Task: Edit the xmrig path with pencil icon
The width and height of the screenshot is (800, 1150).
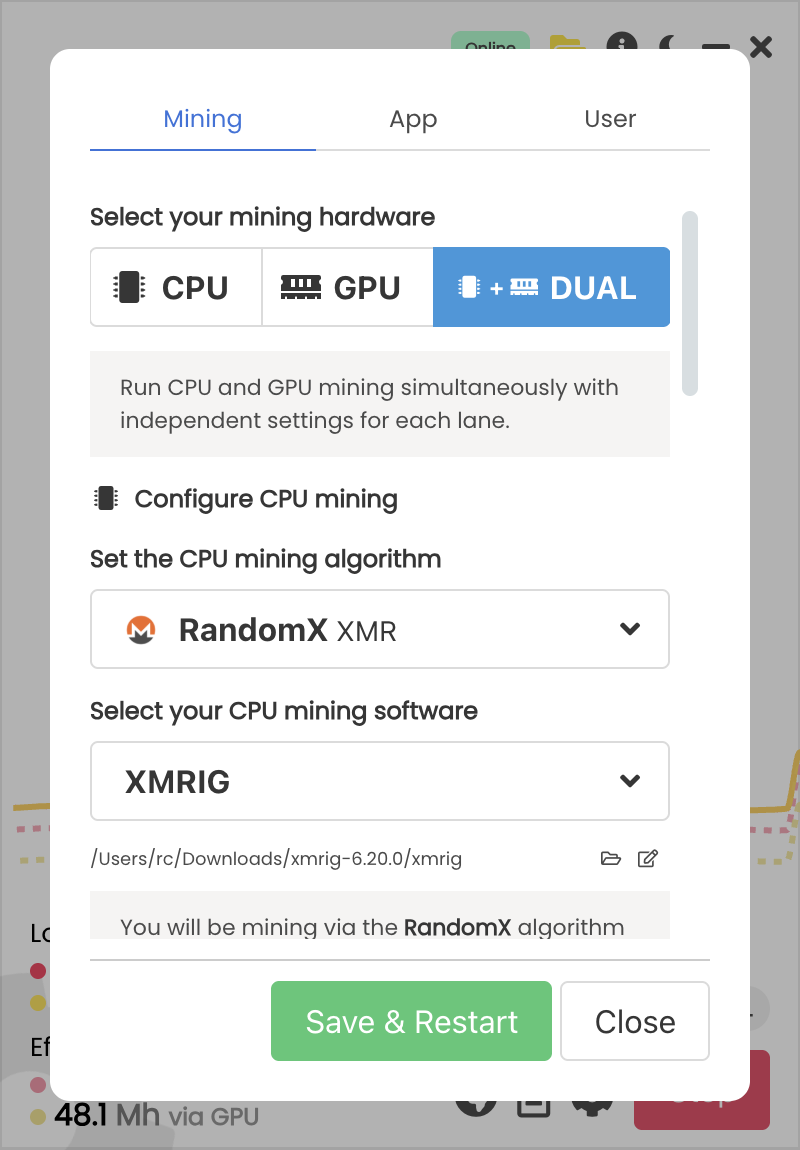Action: click(647, 858)
